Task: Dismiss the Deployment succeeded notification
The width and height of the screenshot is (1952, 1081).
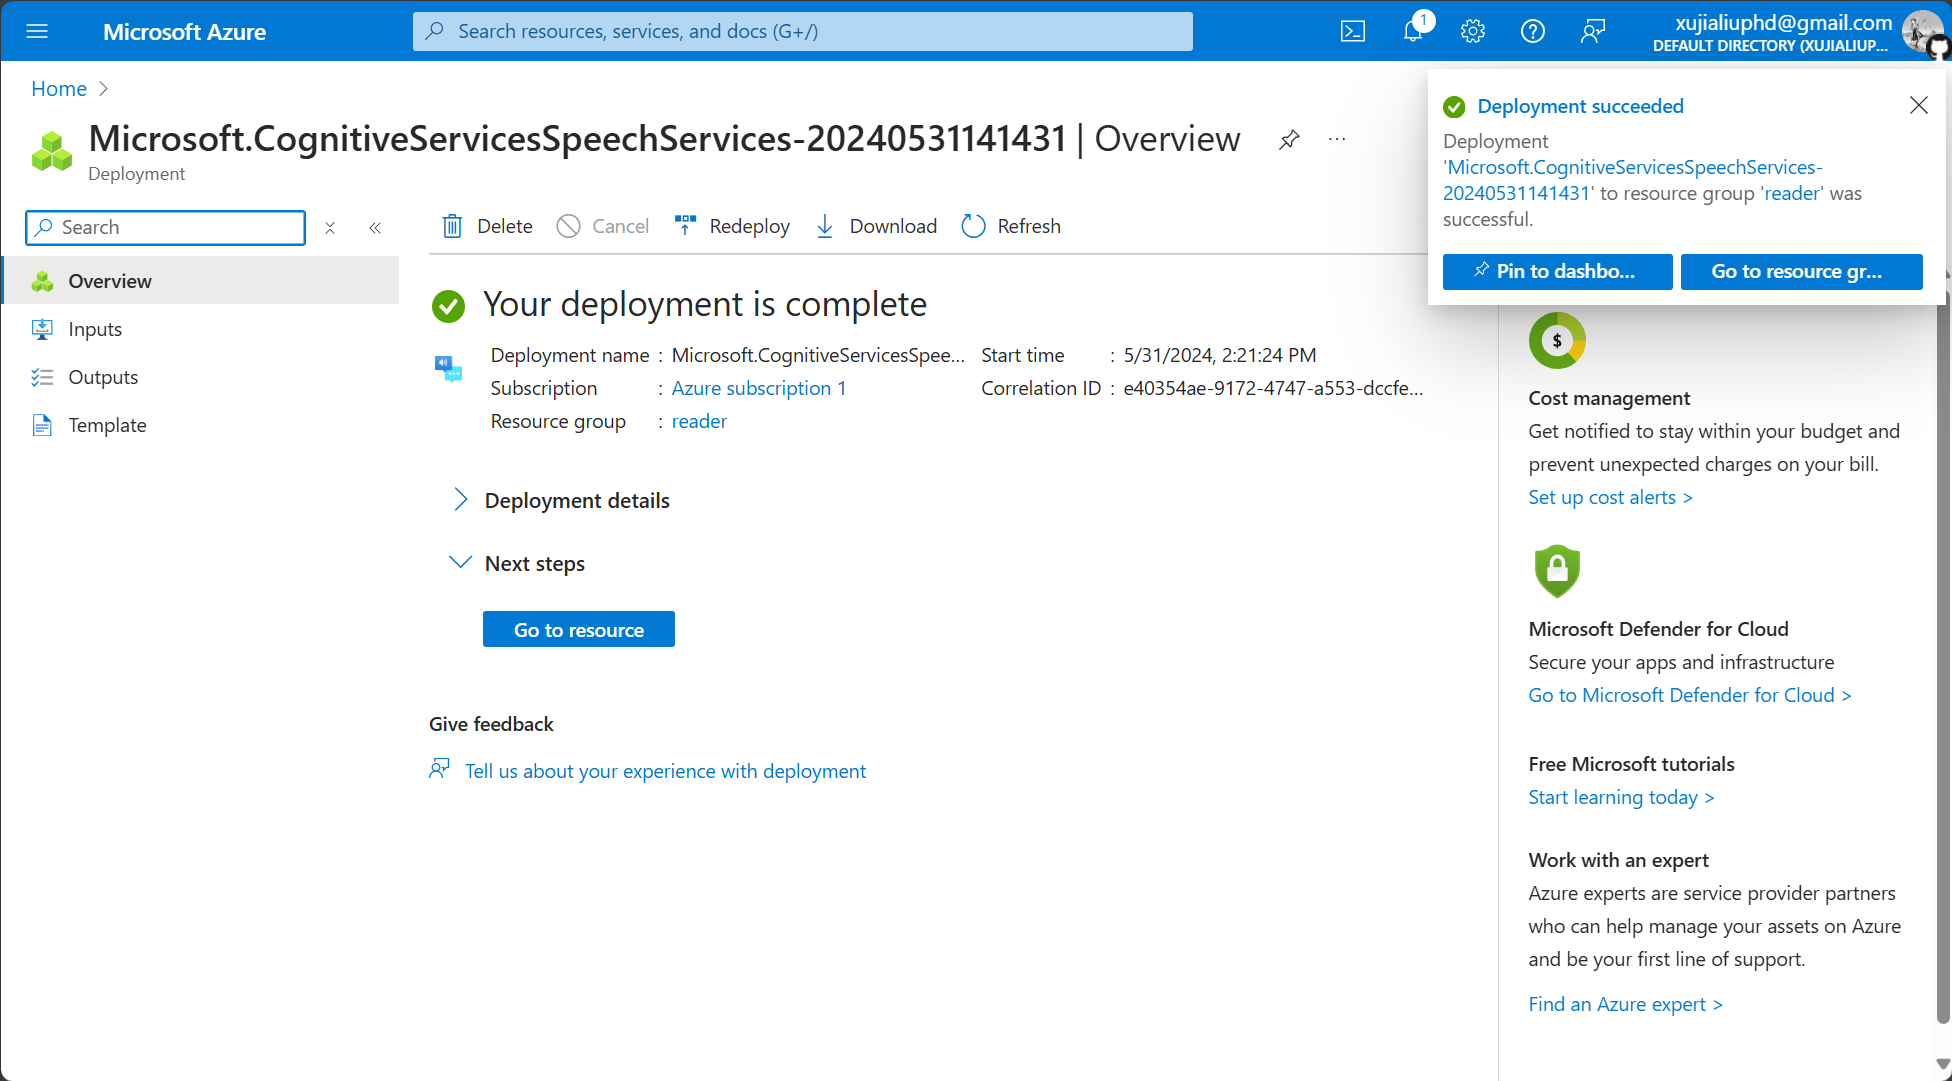Action: point(1918,105)
